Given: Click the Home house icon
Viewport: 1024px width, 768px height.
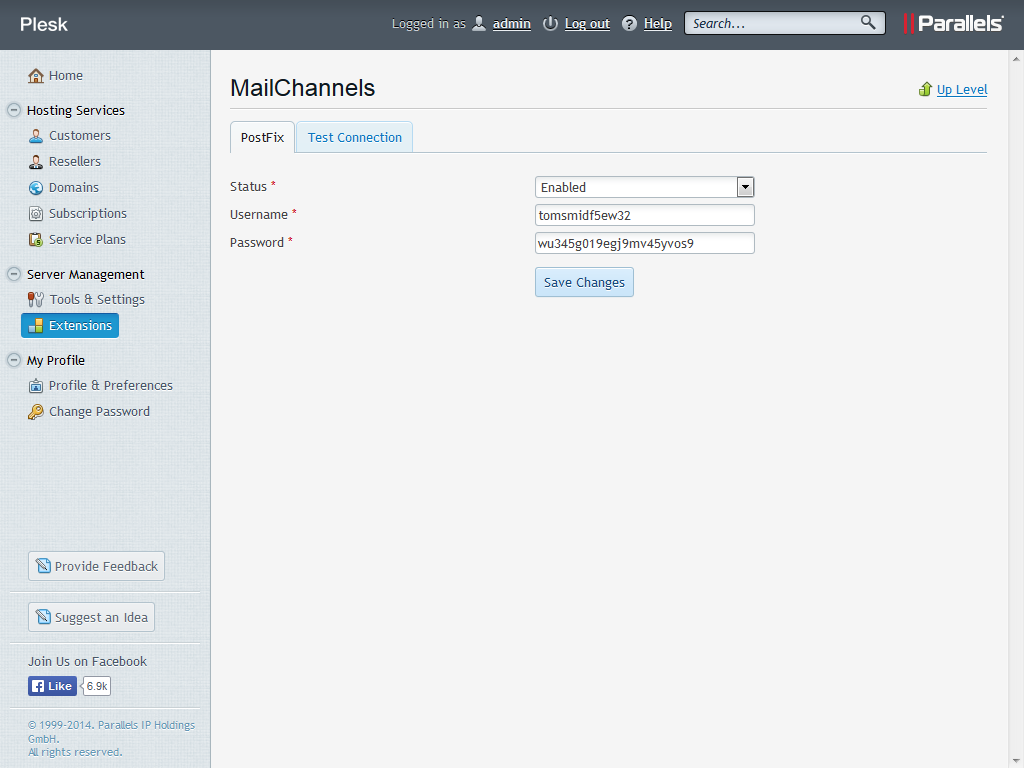Looking at the screenshot, I should (x=35, y=76).
